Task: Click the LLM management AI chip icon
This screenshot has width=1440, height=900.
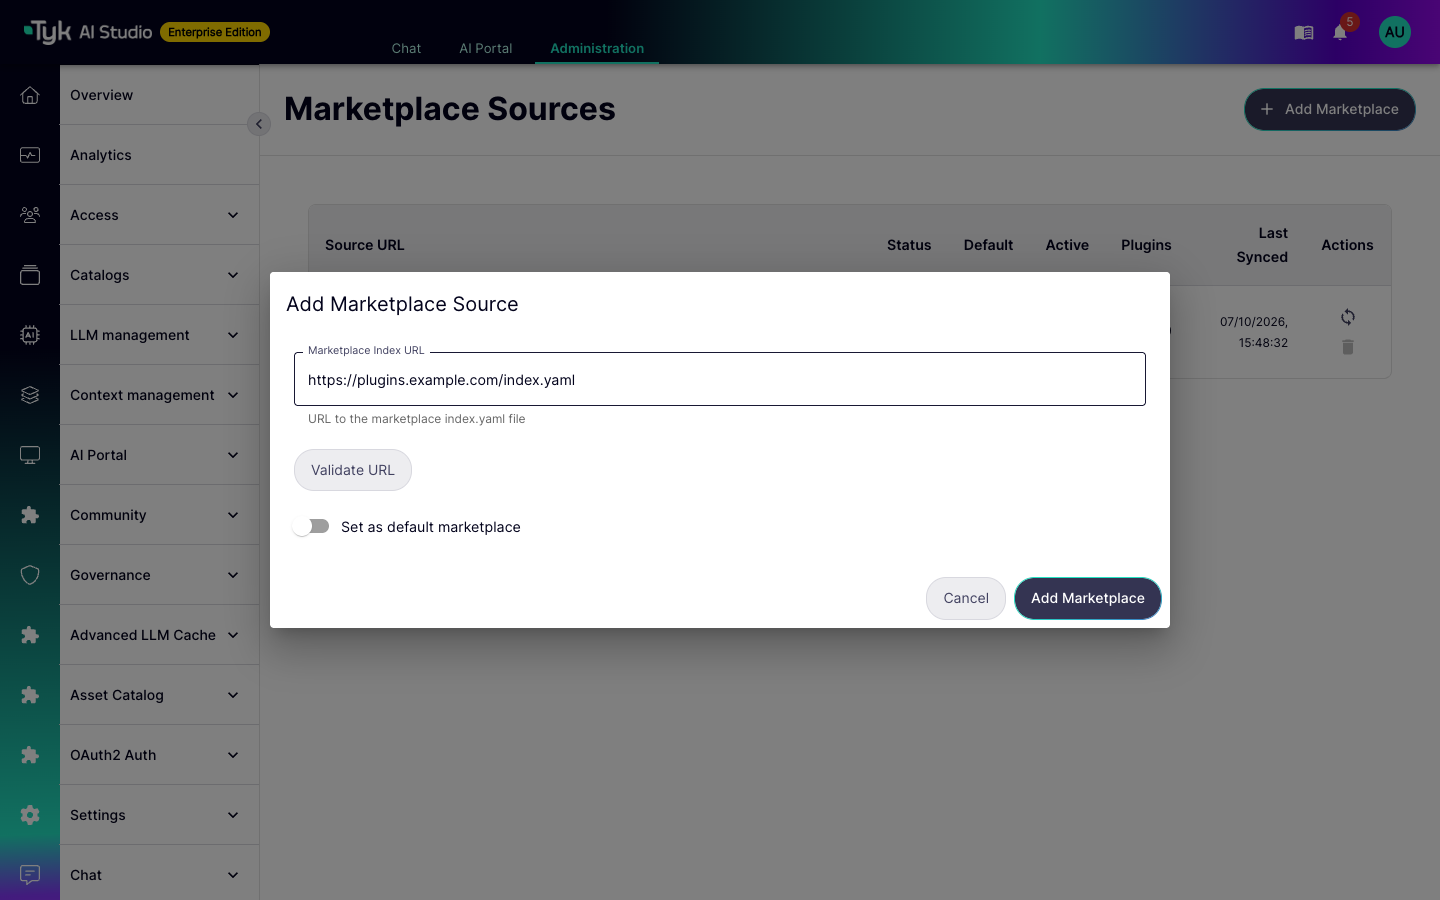Action: (30, 335)
